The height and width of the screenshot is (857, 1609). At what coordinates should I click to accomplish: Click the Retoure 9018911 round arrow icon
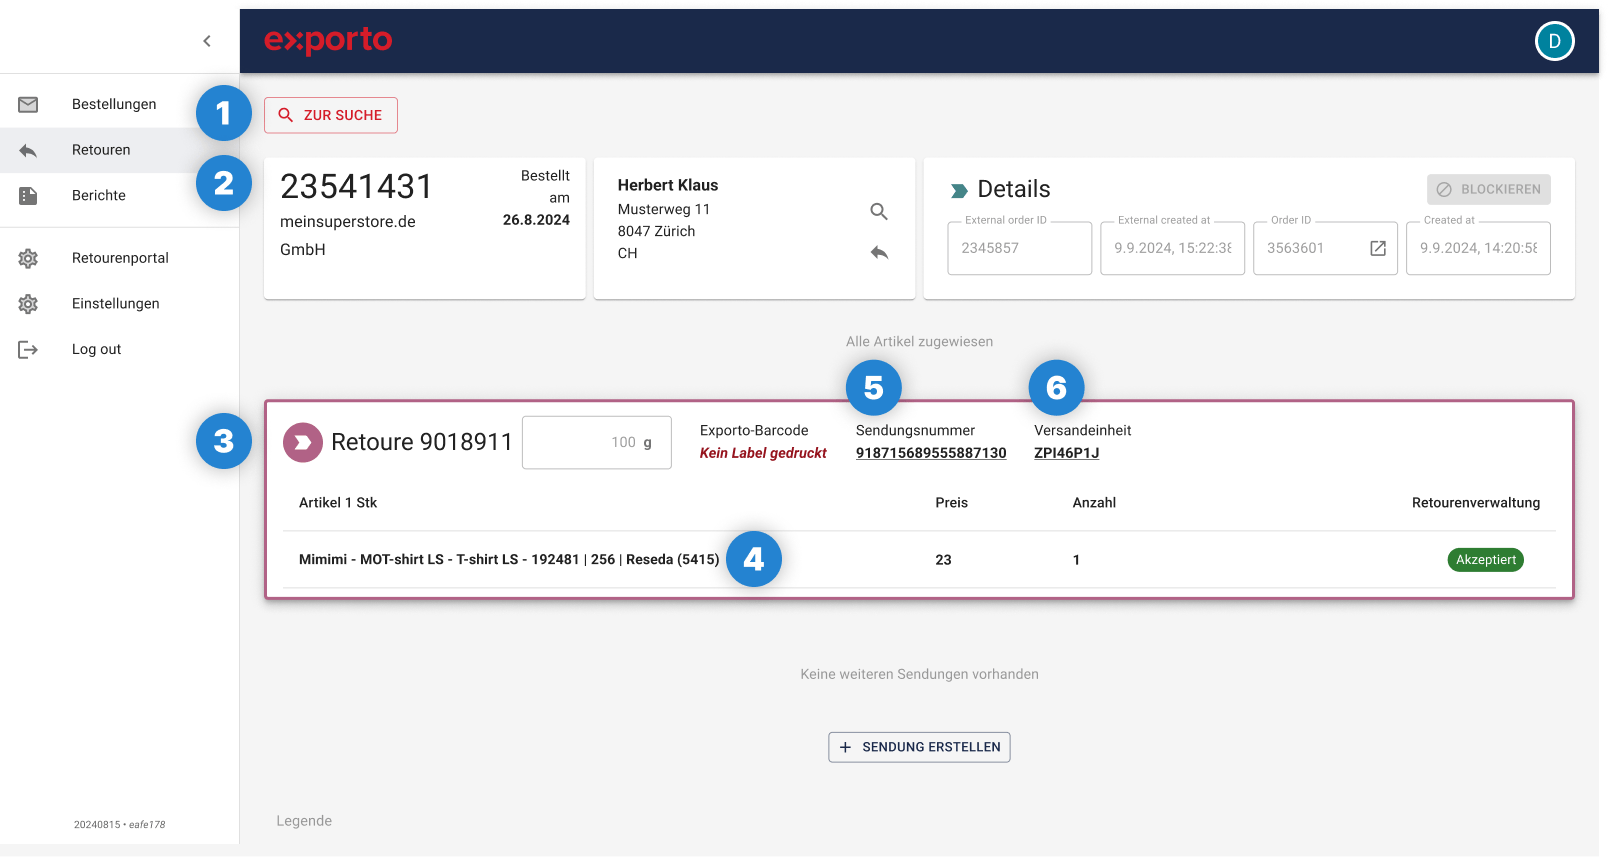[x=303, y=442]
